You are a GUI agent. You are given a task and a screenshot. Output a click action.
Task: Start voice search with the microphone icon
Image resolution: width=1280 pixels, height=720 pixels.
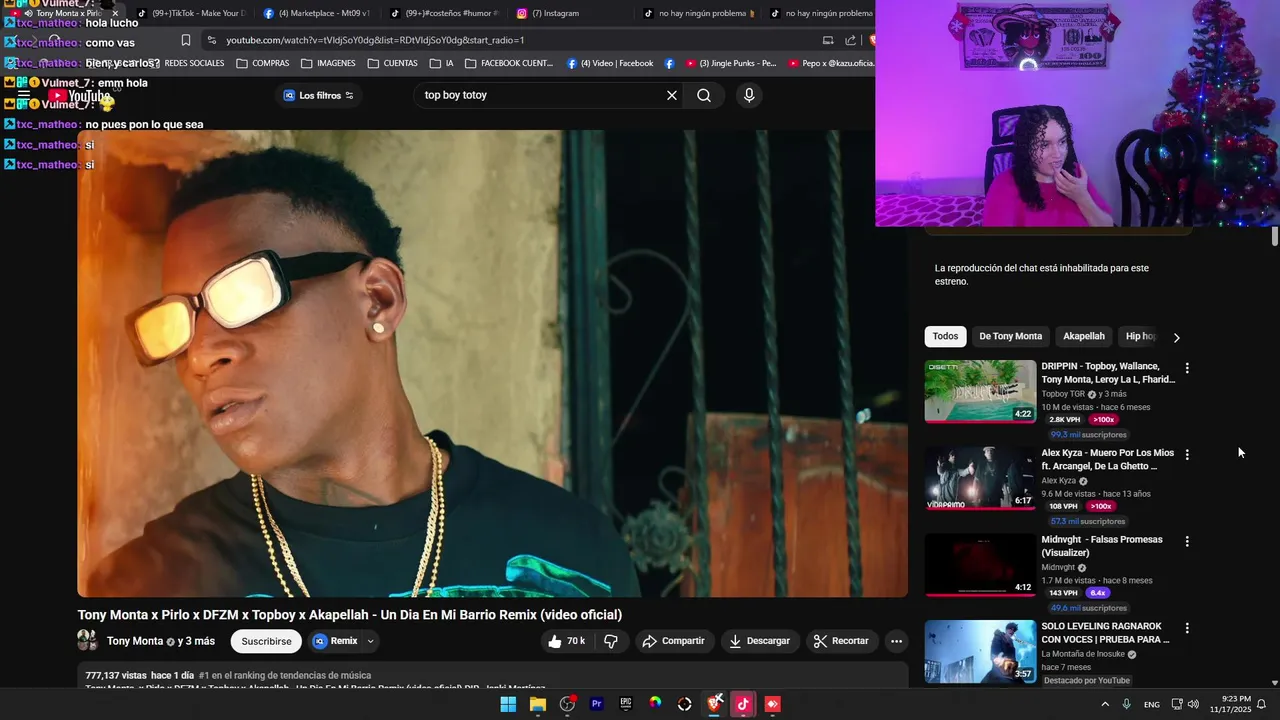click(x=749, y=95)
